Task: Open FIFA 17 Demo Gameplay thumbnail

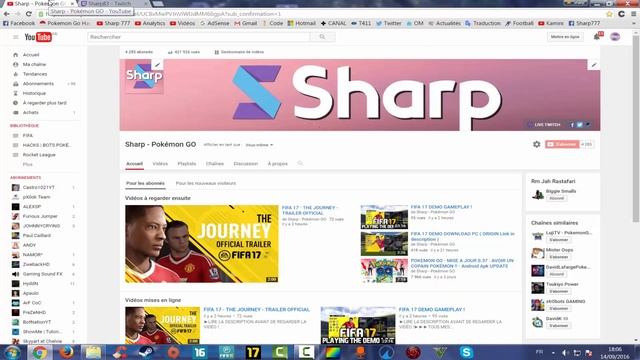Action: click(x=384, y=217)
